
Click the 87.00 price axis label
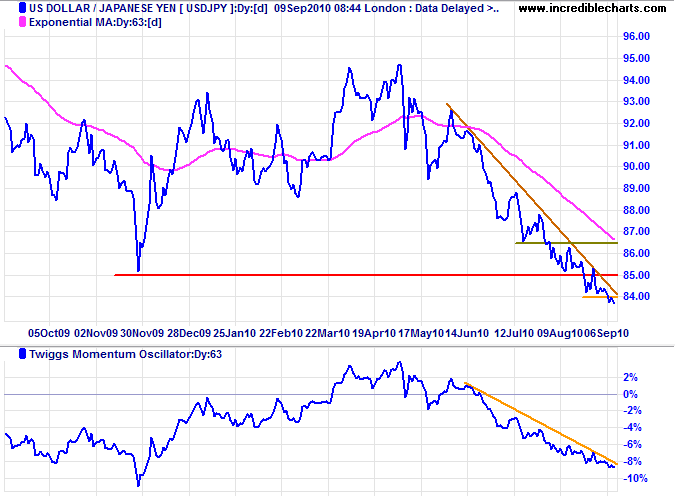pos(636,231)
